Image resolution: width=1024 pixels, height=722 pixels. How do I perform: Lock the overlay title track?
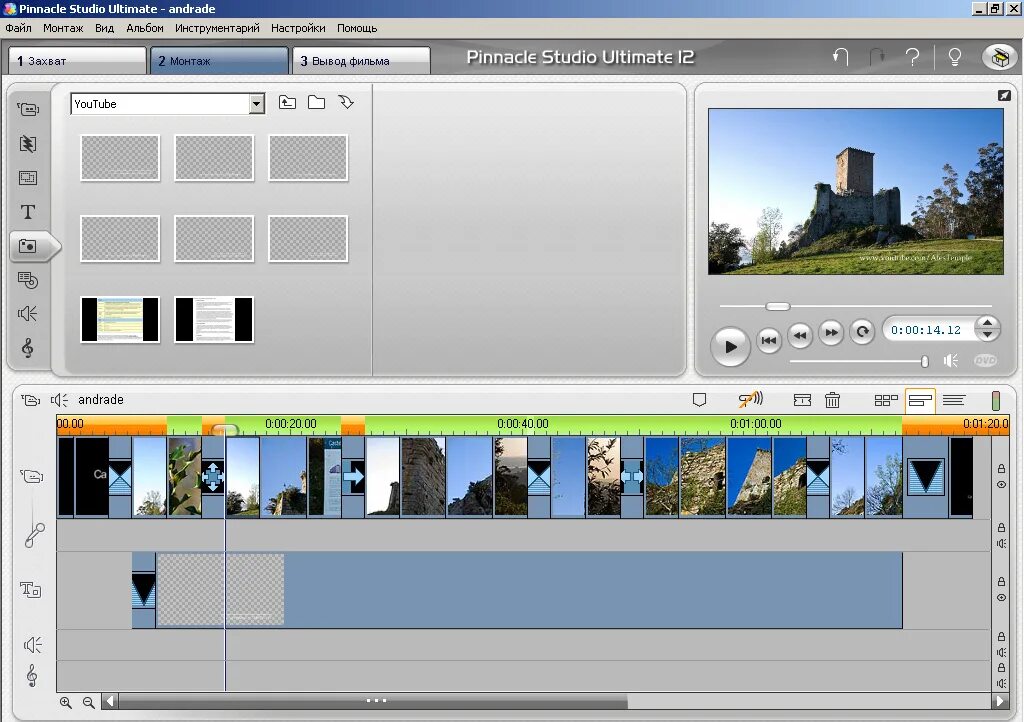[1001, 581]
